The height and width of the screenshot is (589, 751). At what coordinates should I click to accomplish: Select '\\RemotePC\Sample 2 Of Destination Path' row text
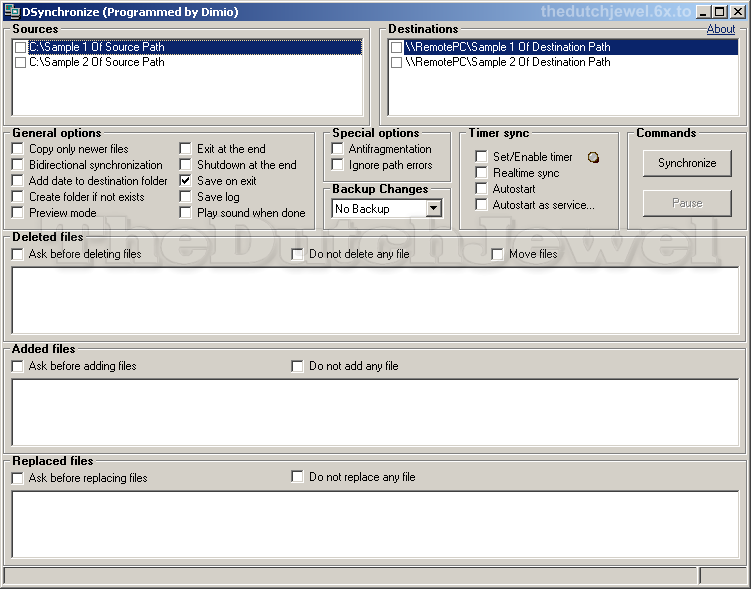pyautogui.click(x=508, y=62)
